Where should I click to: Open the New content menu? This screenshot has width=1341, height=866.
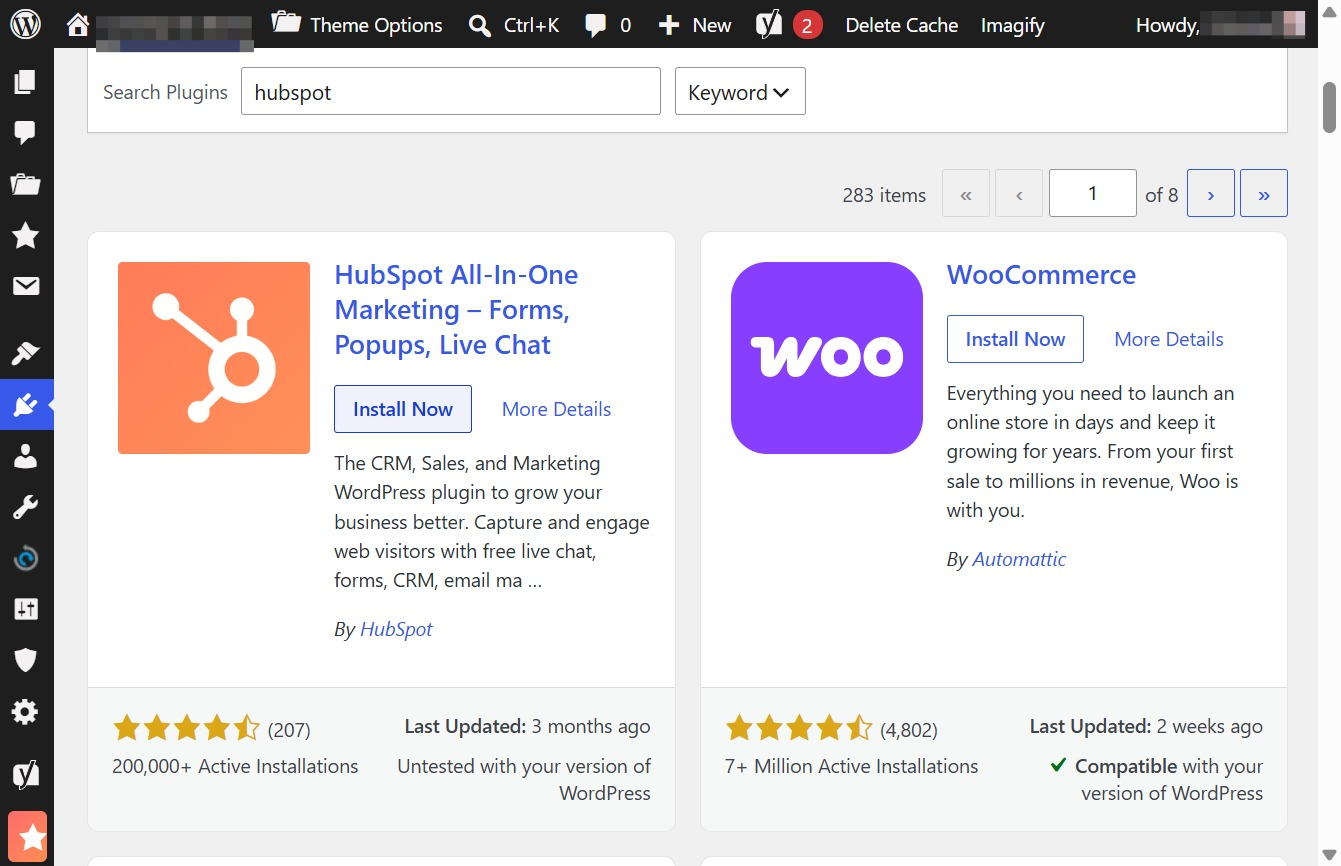click(694, 24)
